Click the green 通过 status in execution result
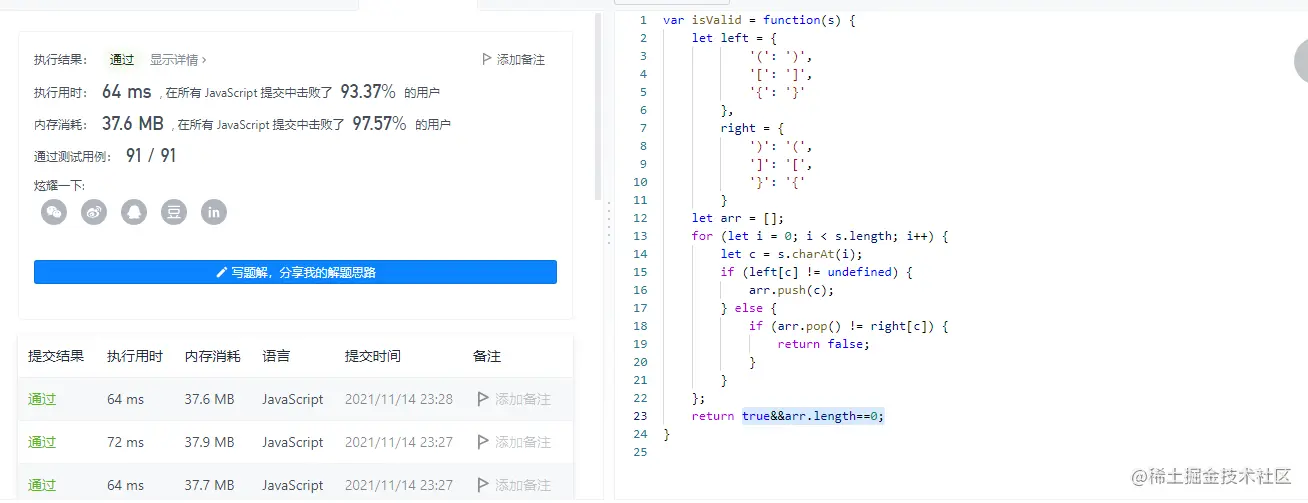The image size is (1308, 503). click(122, 60)
